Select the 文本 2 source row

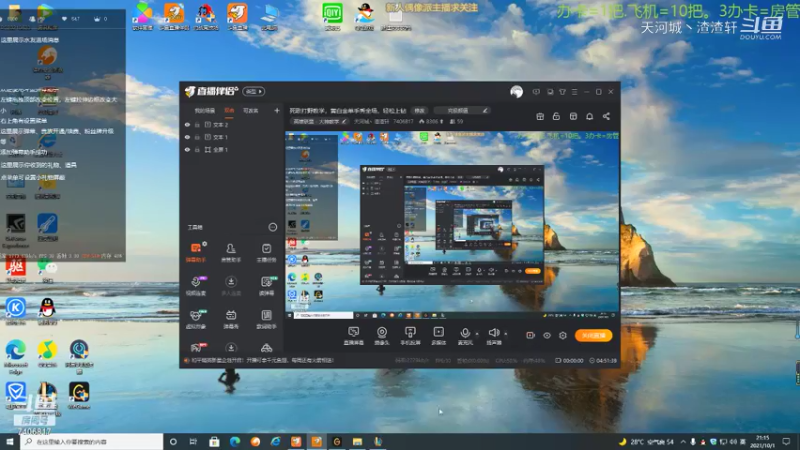[x=232, y=124]
